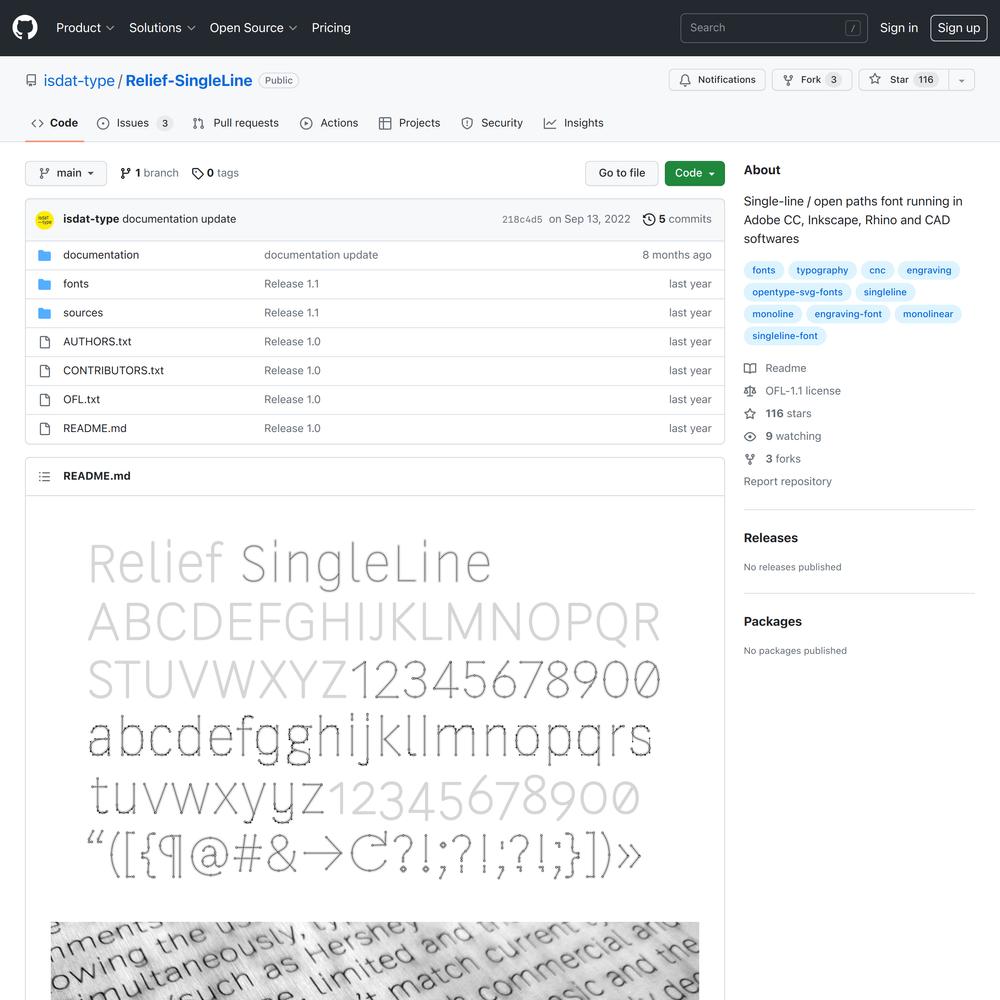The width and height of the screenshot is (1000, 1000).
Task: Select the 'engraving' topic tag
Action: coord(929,270)
